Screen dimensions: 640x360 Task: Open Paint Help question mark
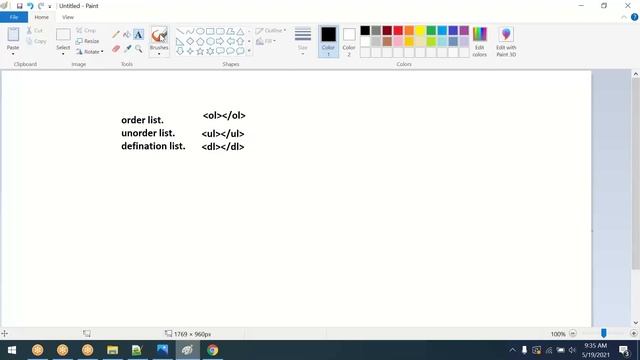[634, 17]
